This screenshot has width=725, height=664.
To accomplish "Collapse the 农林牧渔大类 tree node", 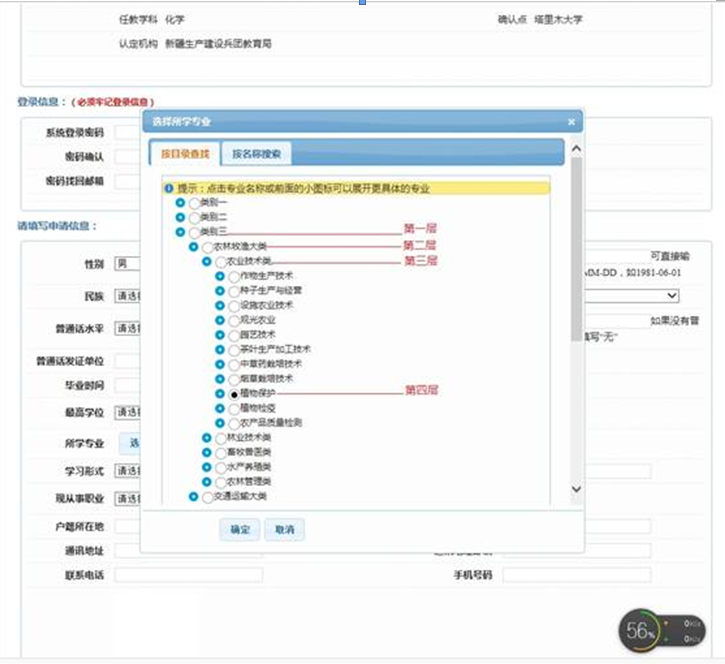I will click(x=193, y=246).
